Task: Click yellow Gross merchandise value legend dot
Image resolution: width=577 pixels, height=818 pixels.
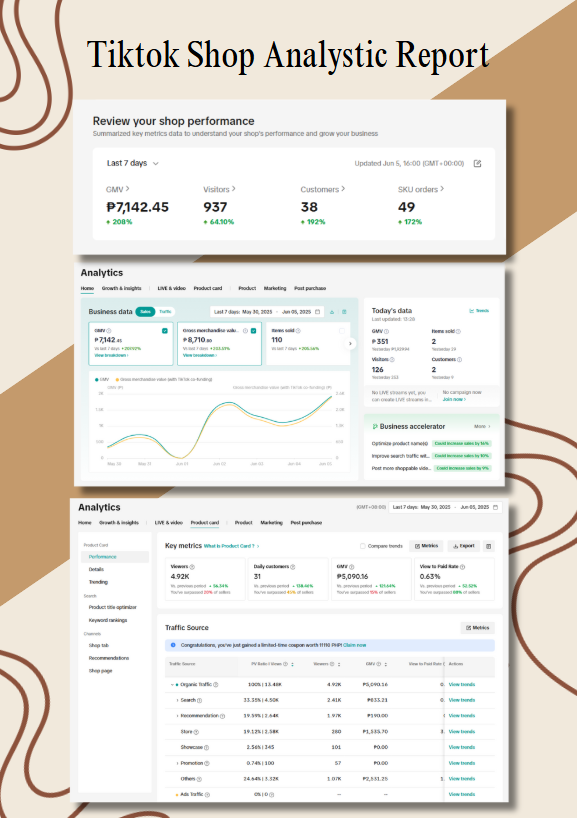Action: [x=117, y=379]
